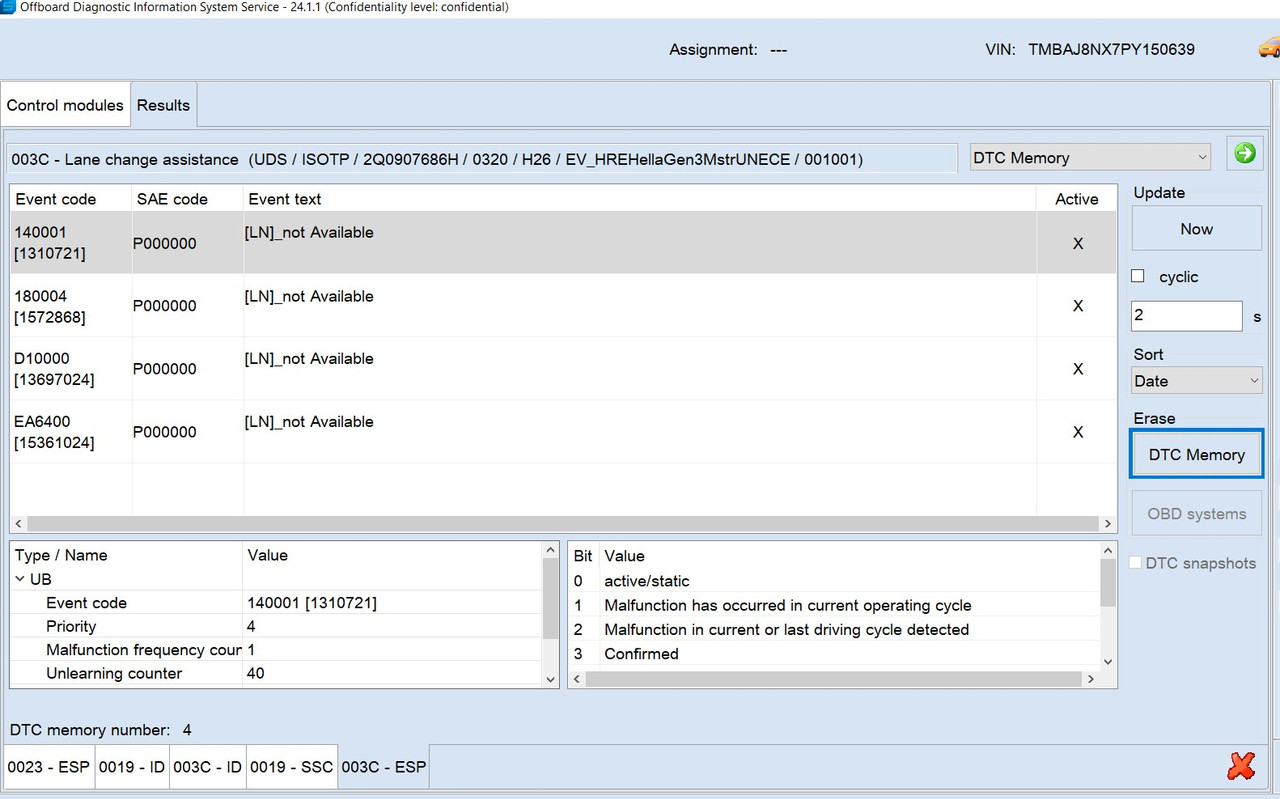Click the Malfunction frequency counter row
This screenshot has height=799, width=1280.
[277, 650]
